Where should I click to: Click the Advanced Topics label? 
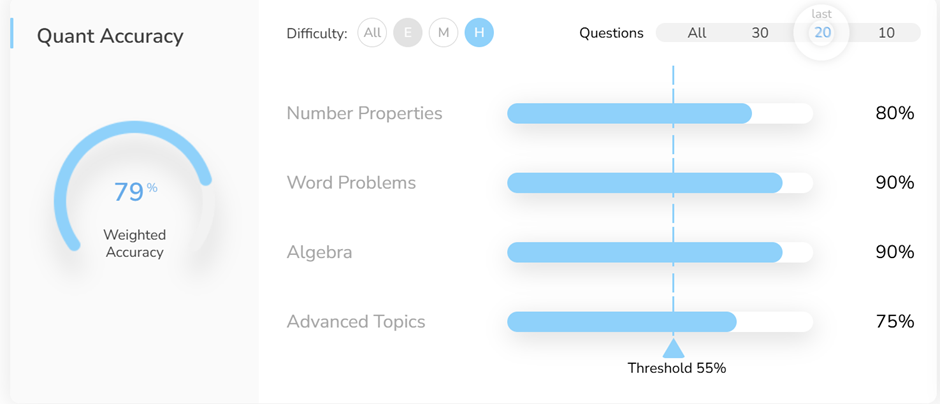coord(355,322)
